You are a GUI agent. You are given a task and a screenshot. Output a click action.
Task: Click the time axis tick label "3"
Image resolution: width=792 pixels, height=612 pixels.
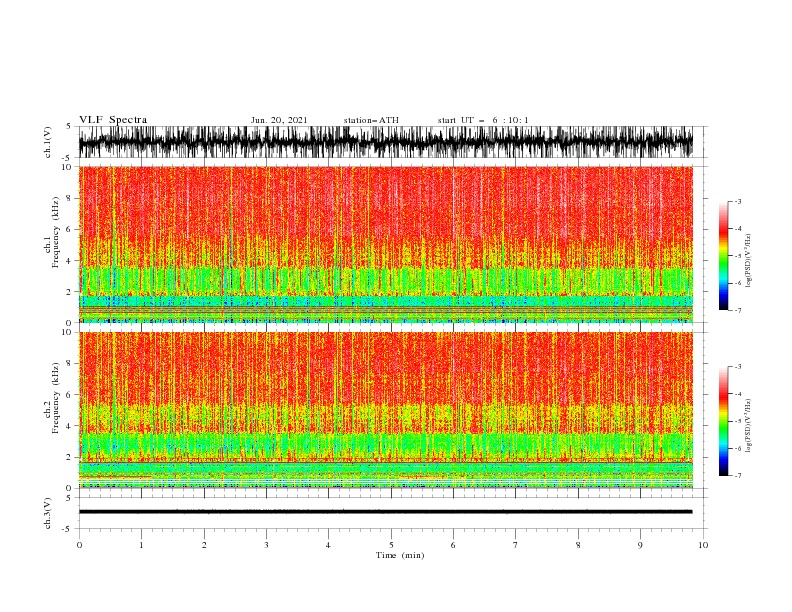[266, 545]
